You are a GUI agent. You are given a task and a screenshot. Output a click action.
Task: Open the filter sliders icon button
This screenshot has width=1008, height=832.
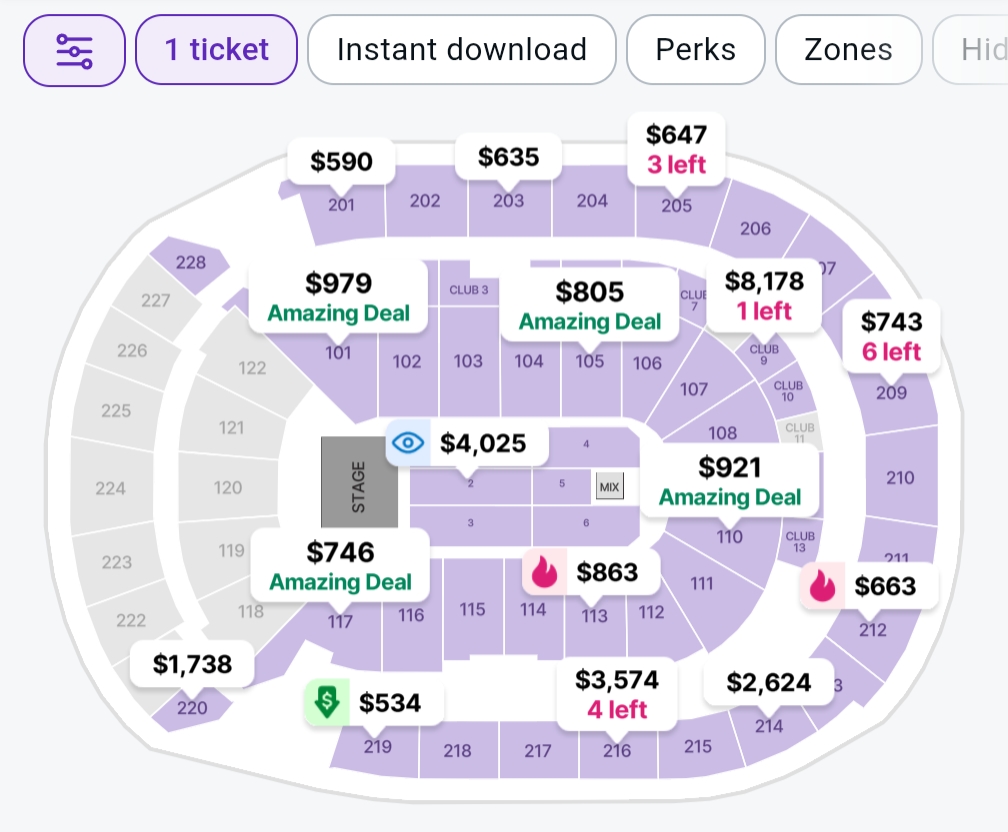click(x=74, y=50)
